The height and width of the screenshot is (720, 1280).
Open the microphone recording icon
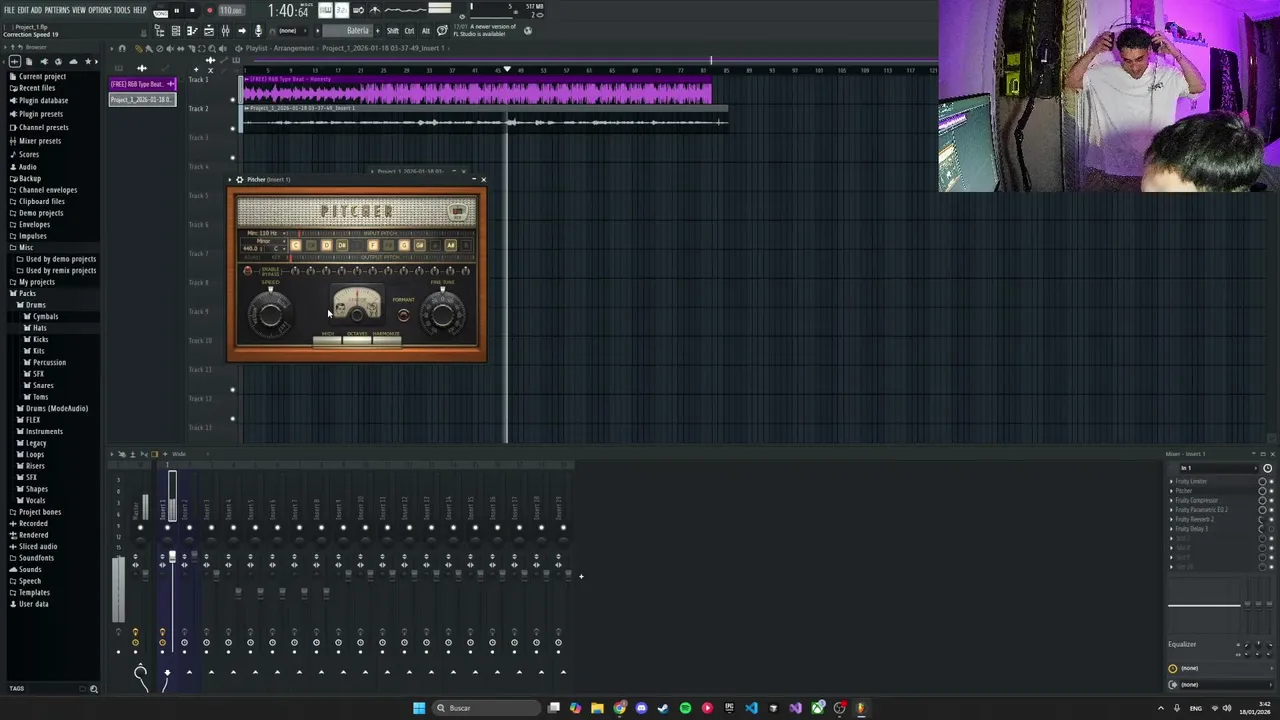click(x=258, y=31)
